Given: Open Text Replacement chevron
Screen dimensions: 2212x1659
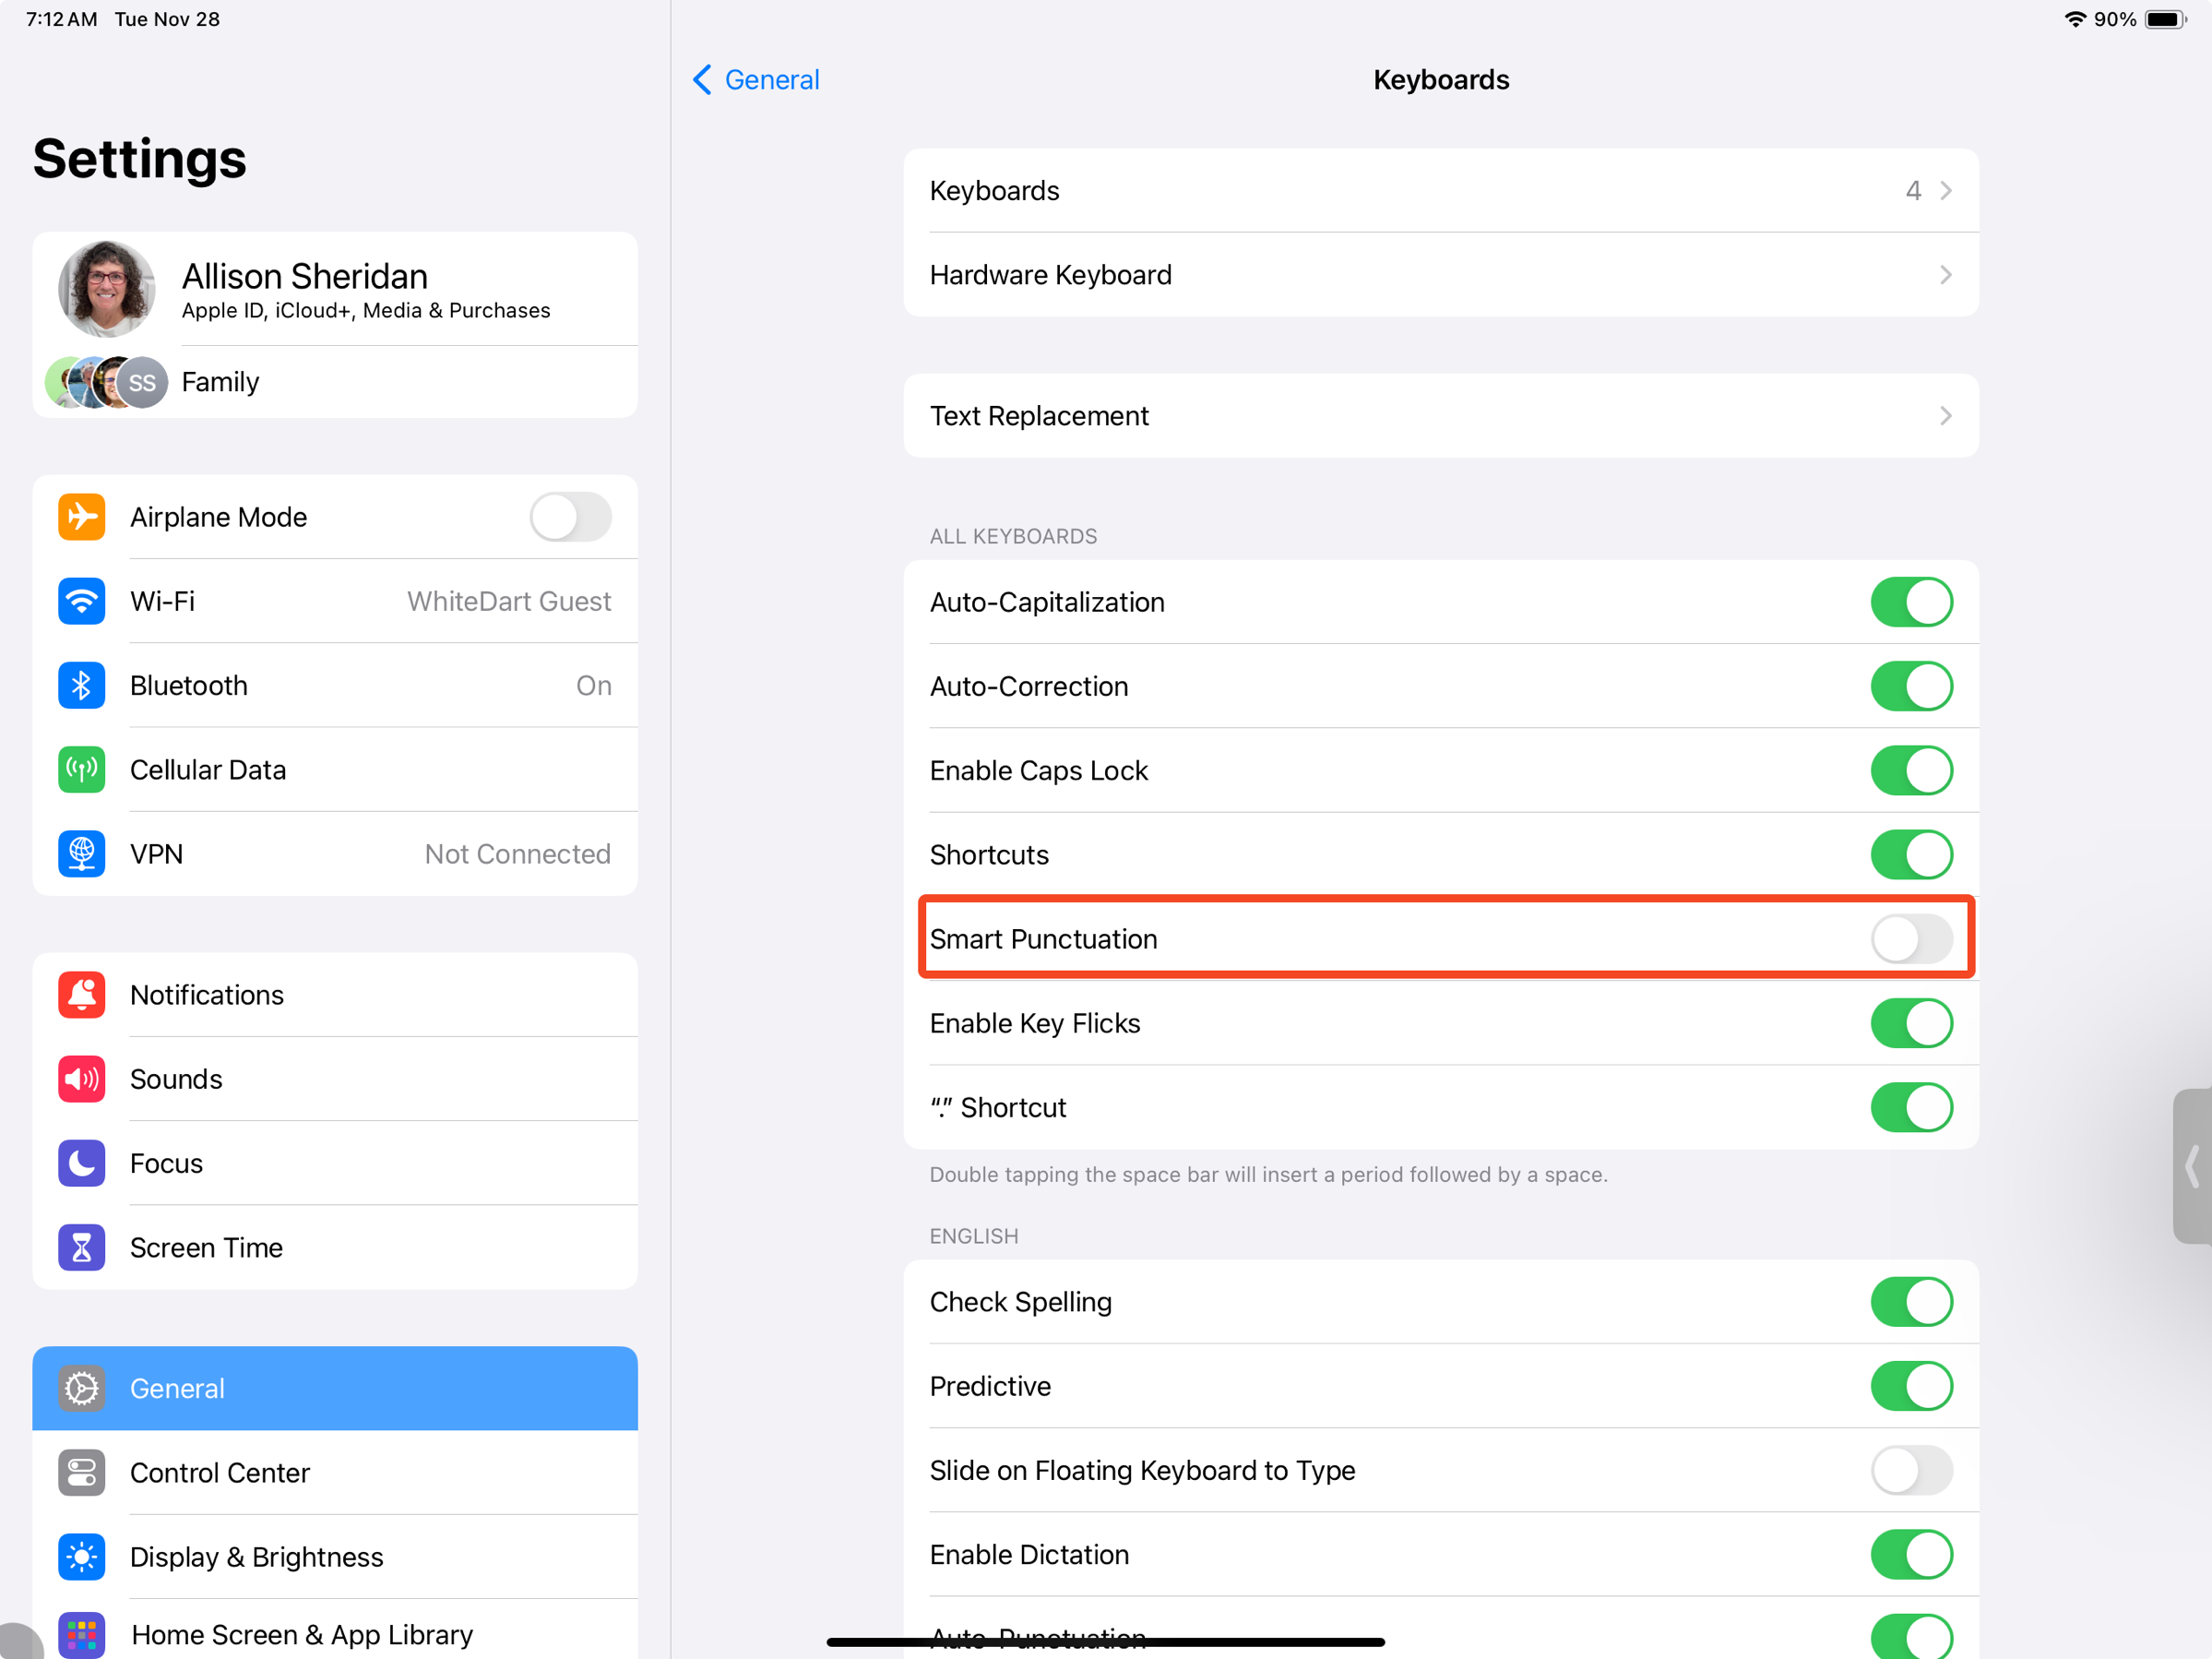Looking at the screenshot, I should 1944,415.
